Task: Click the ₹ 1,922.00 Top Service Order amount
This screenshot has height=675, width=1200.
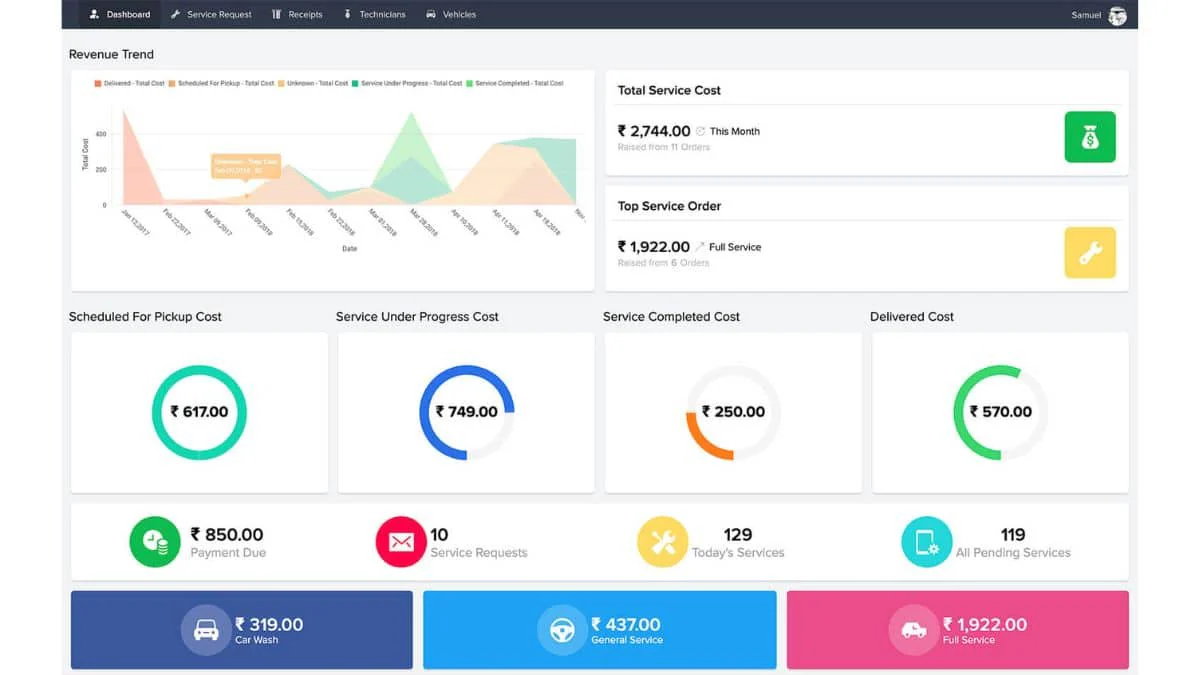Action: tap(654, 247)
